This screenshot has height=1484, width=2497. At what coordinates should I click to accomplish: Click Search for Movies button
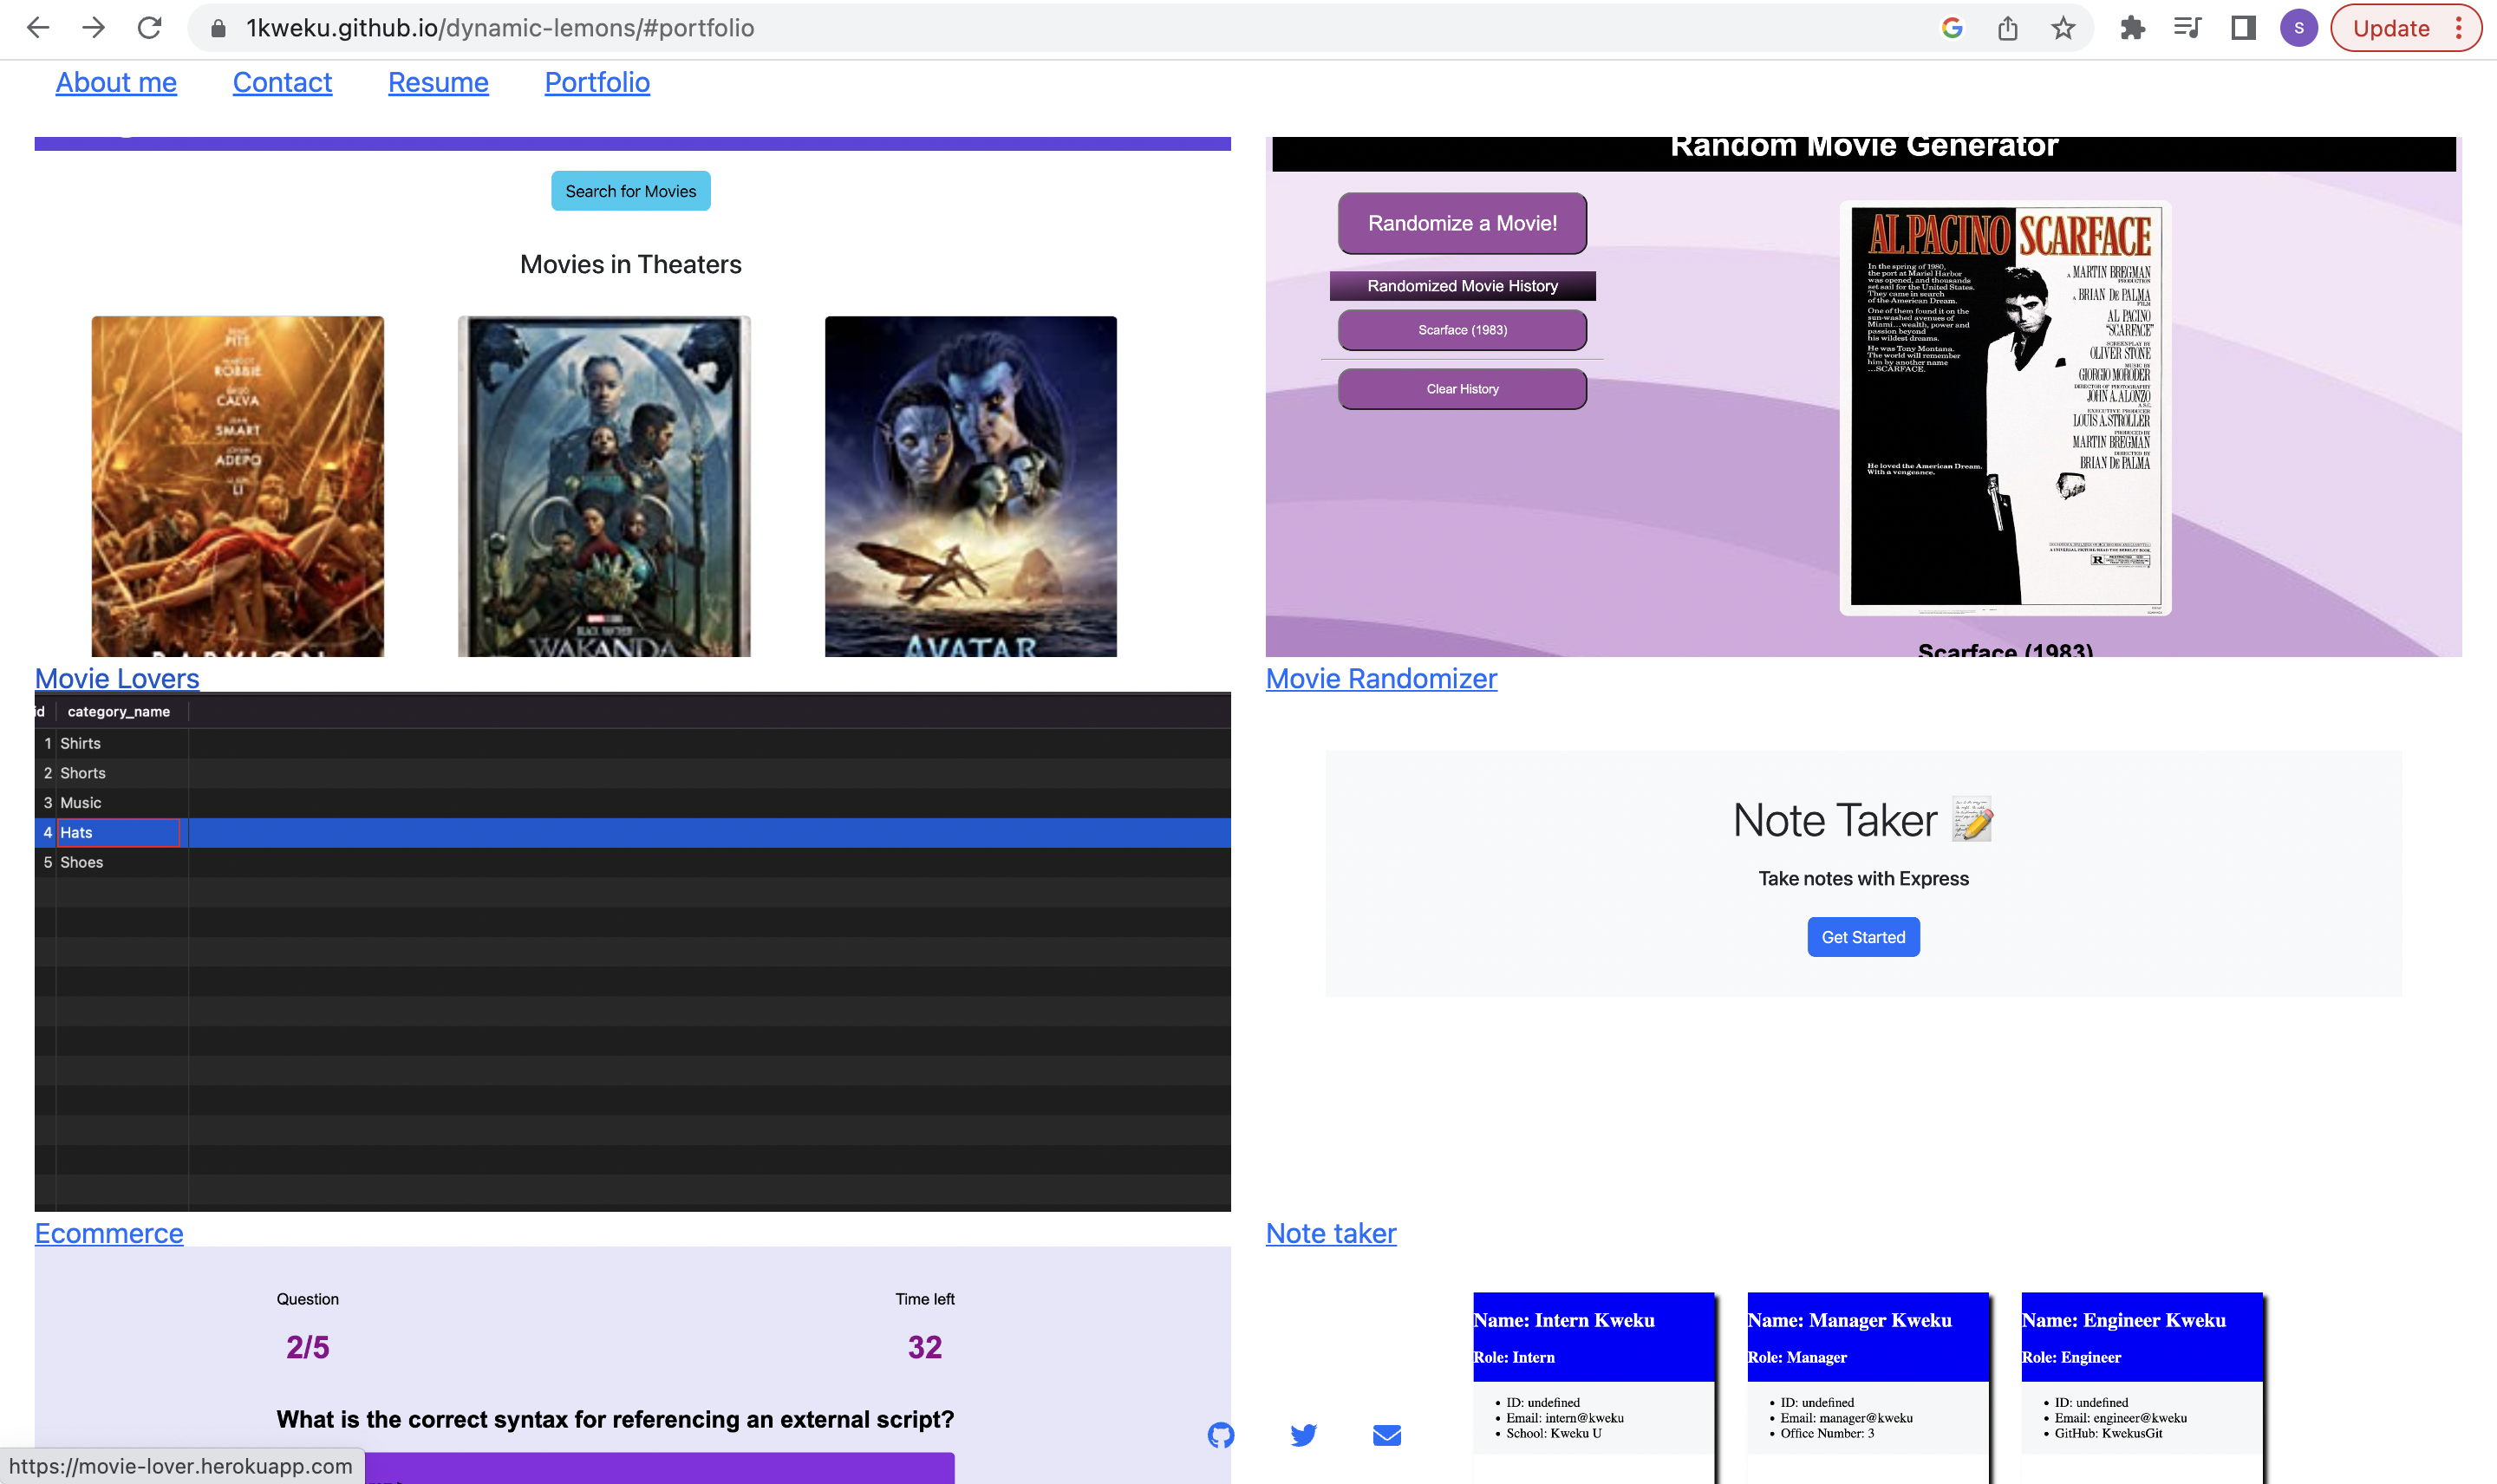(x=631, y=191)
